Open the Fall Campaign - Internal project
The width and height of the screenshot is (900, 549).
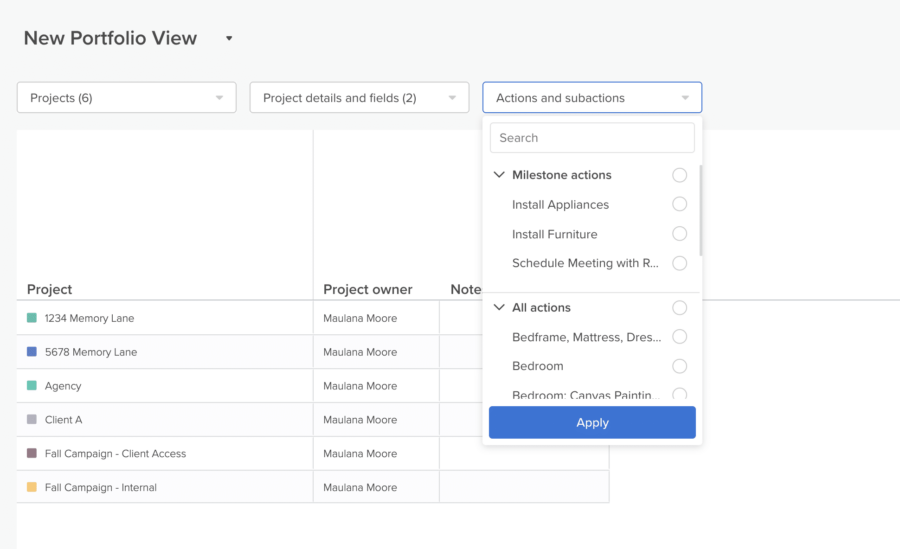pyautogui.click(x=100, y=488)
